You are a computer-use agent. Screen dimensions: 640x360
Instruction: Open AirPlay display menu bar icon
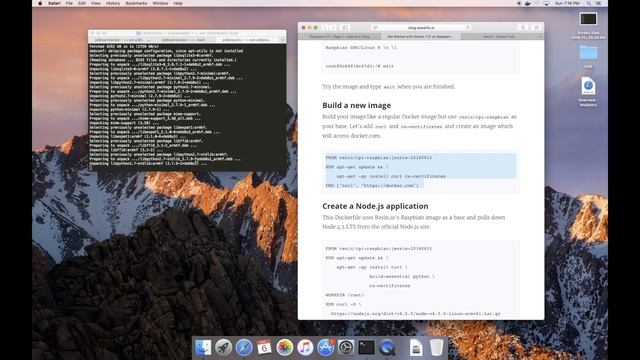[546, 3]
